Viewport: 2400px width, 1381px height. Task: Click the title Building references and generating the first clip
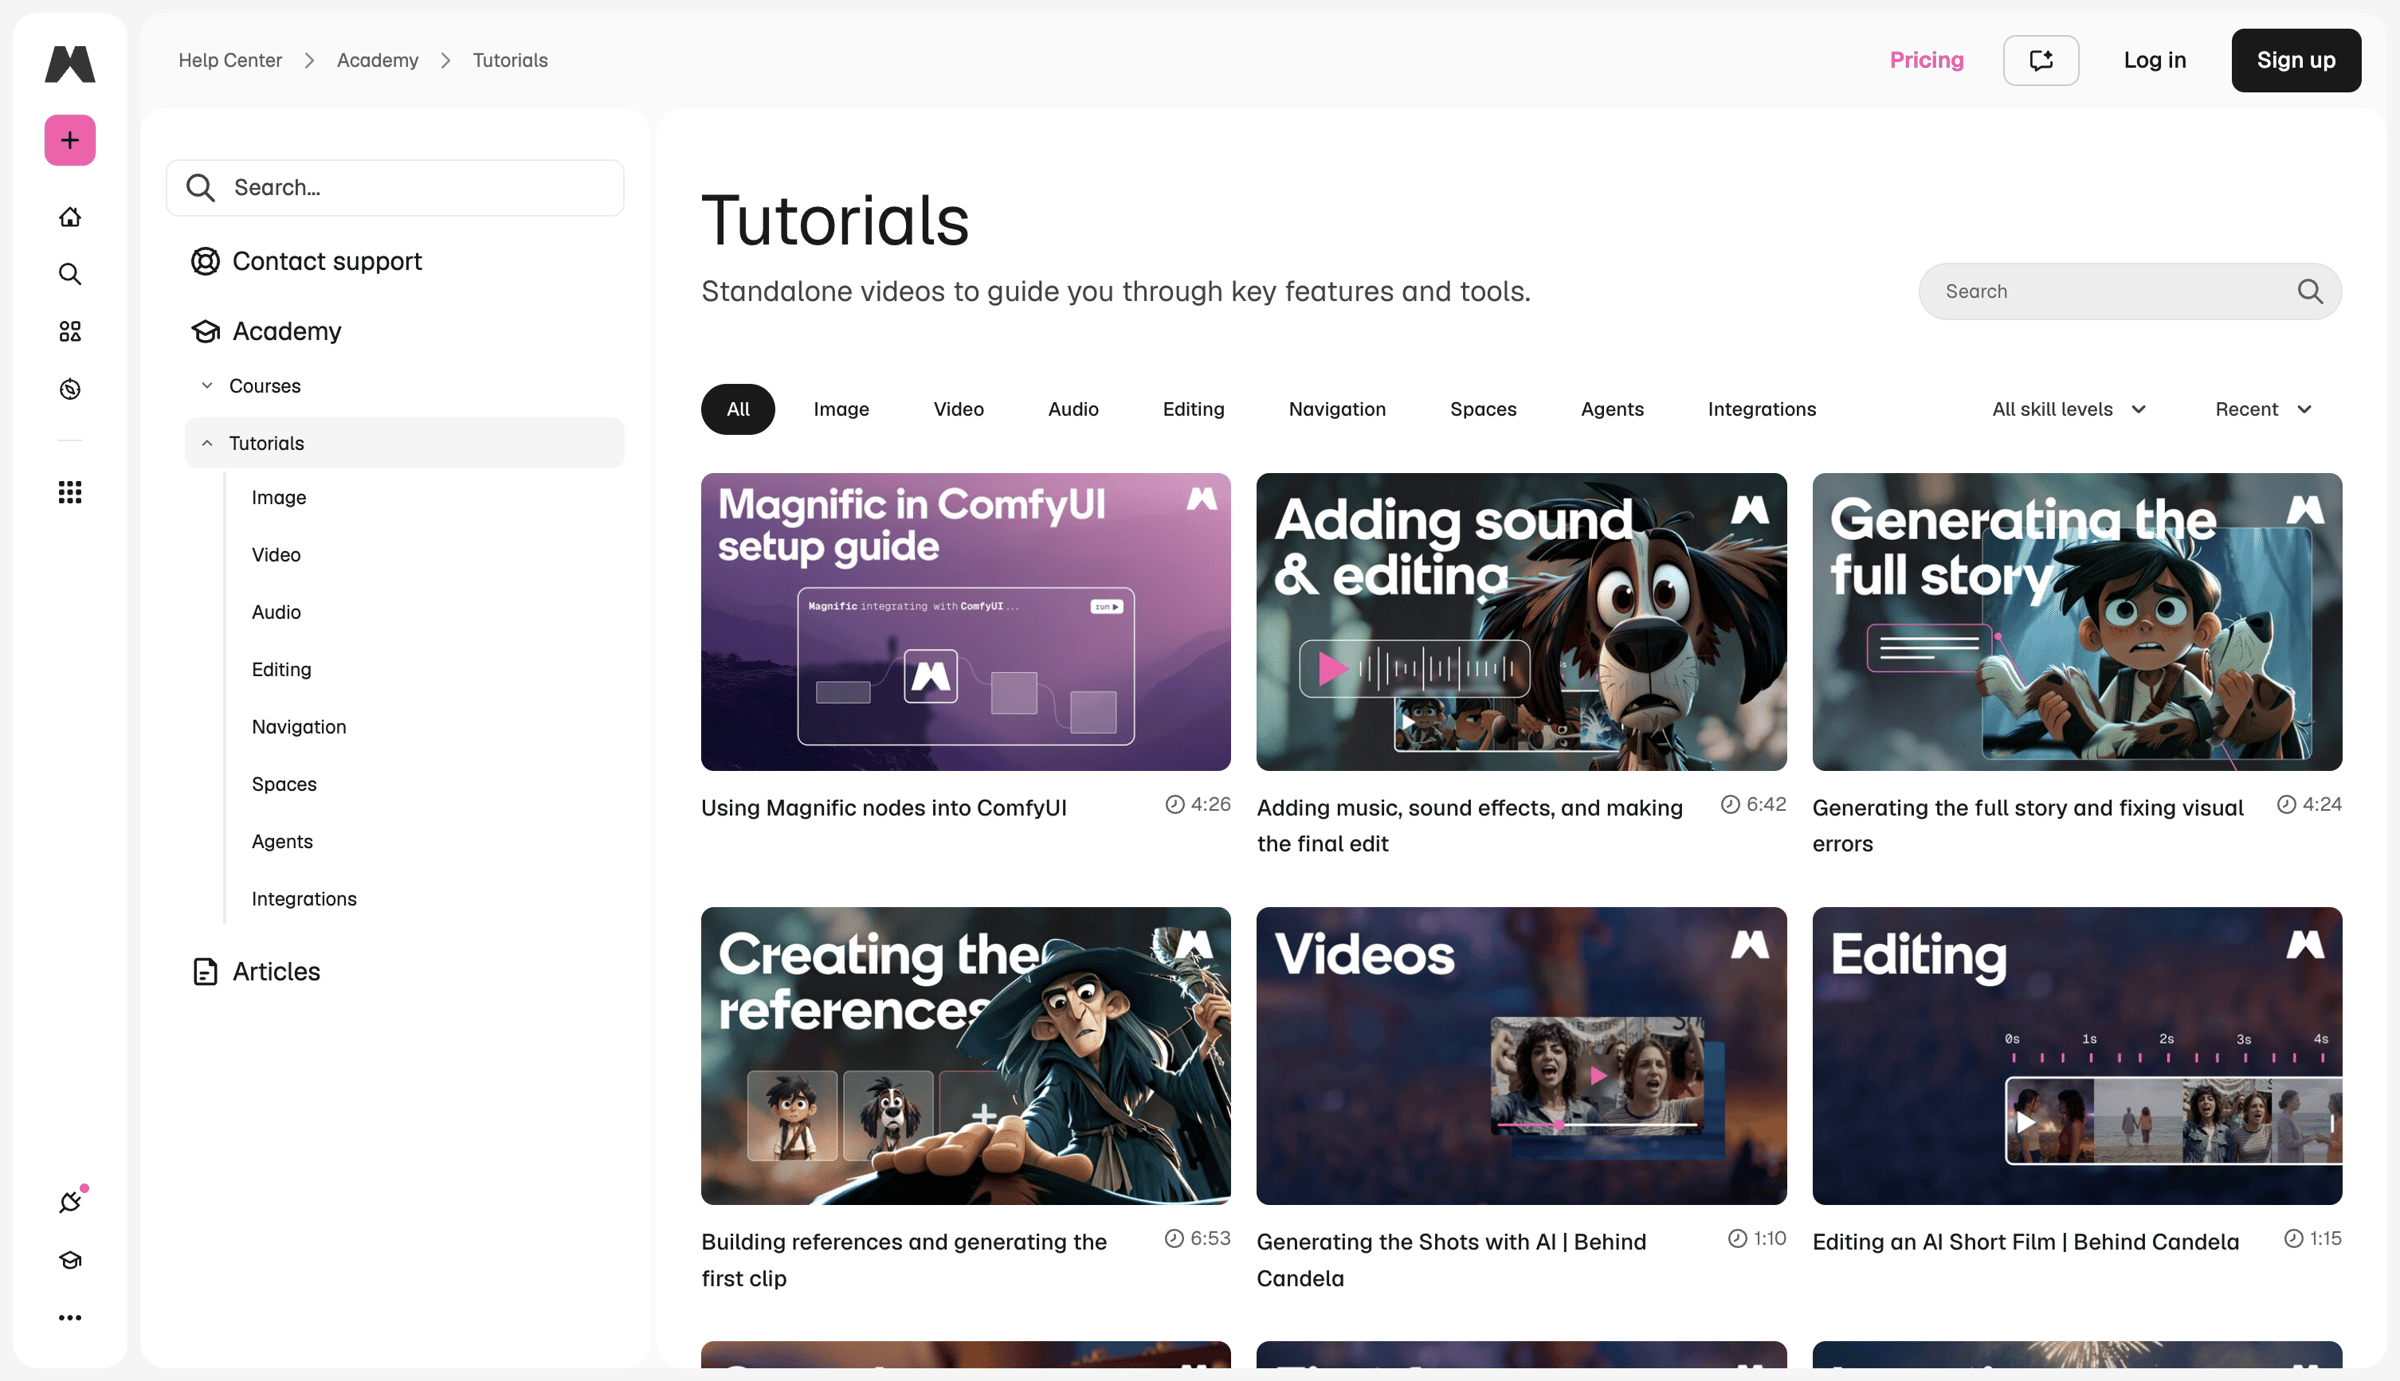[x=904, y=1260]
